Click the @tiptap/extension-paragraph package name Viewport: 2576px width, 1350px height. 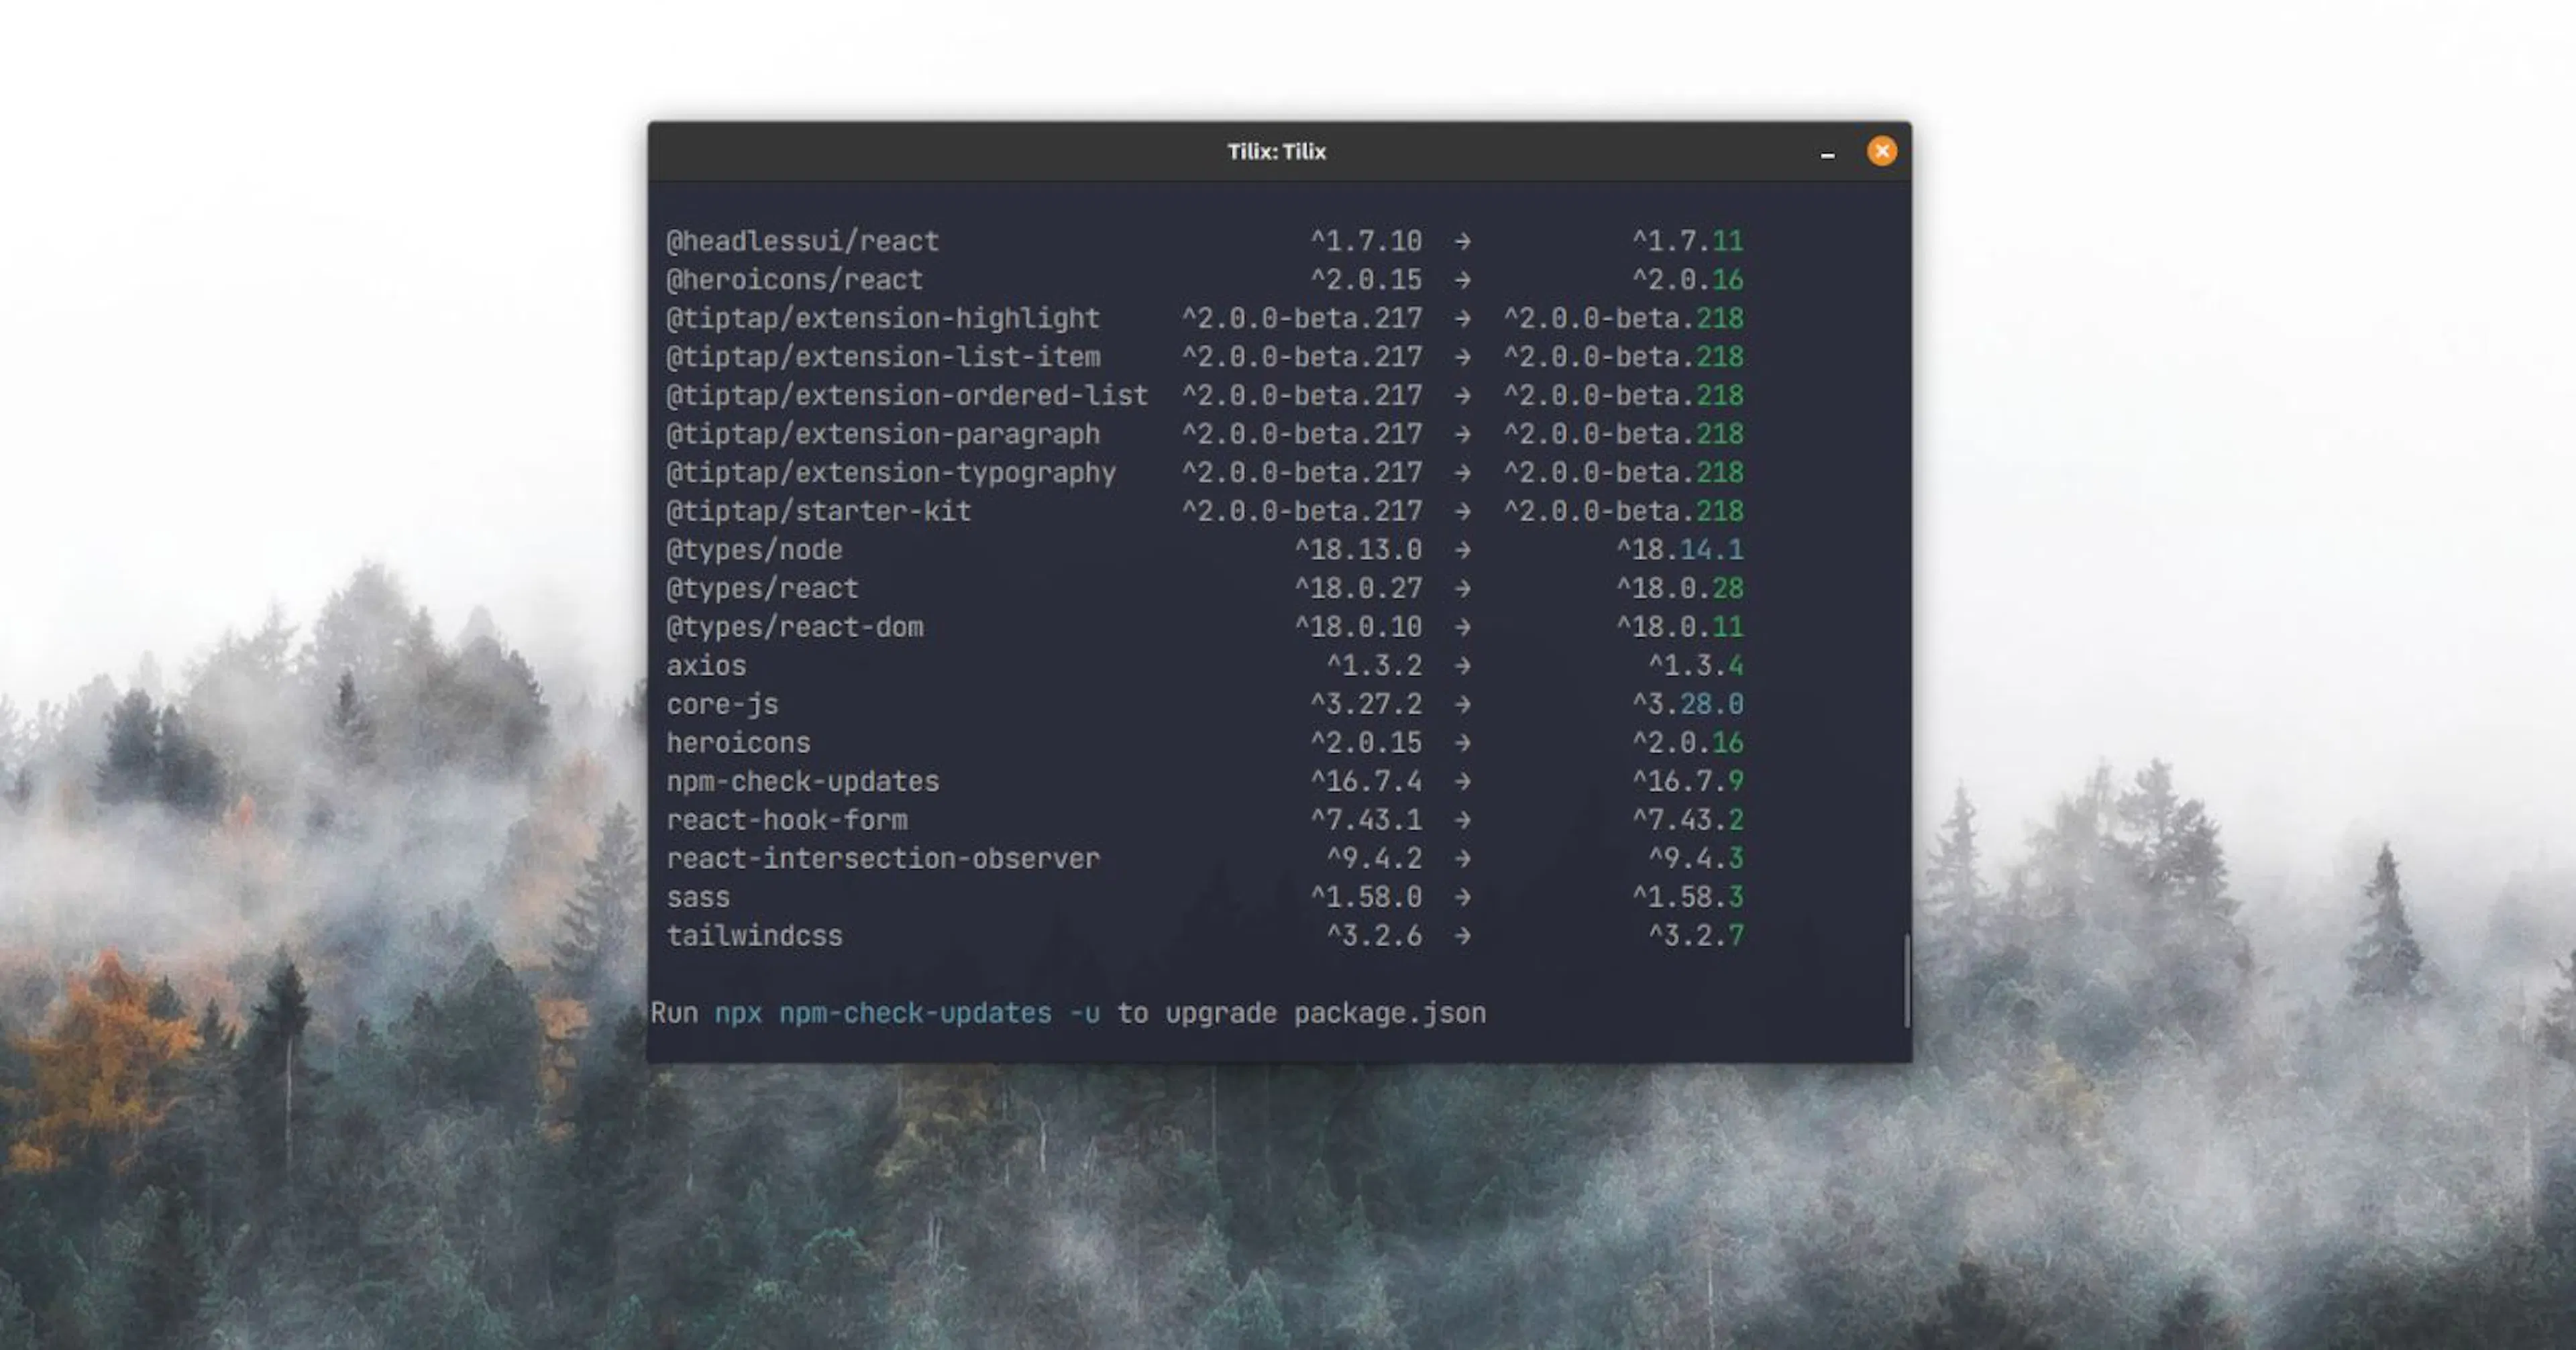tap(883, 434)
